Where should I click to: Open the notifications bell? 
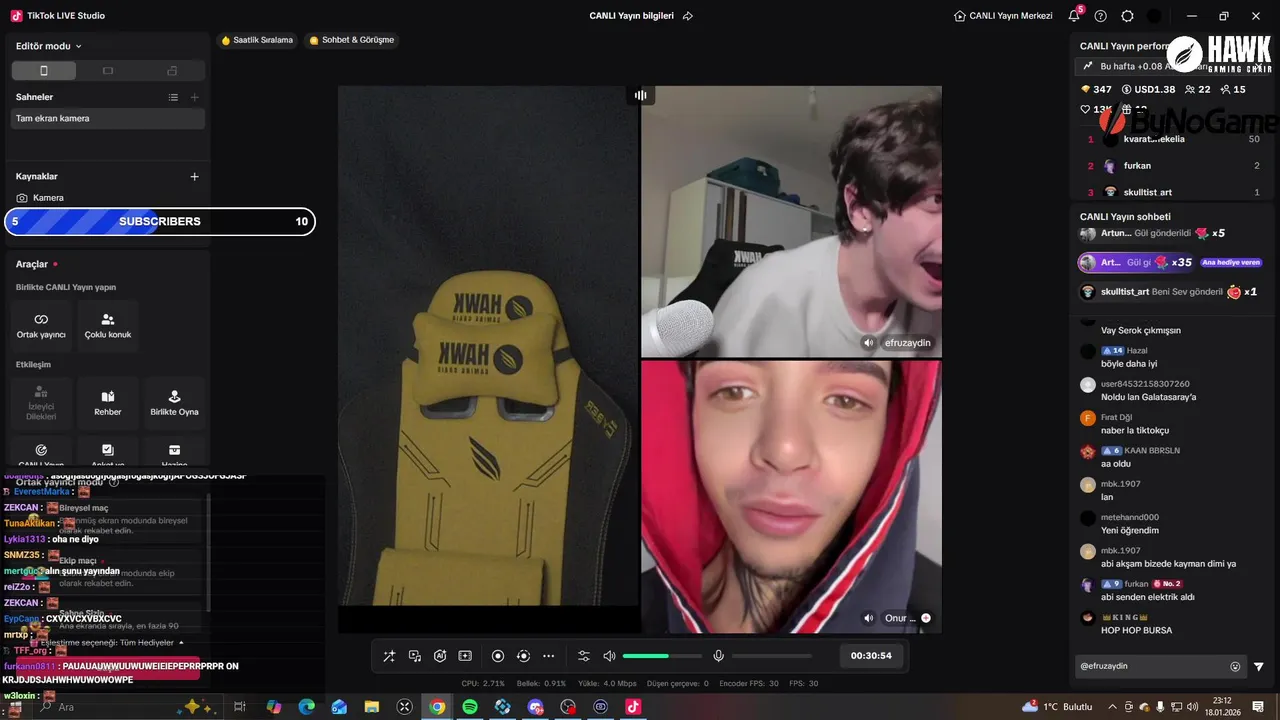pos(1074,16)
